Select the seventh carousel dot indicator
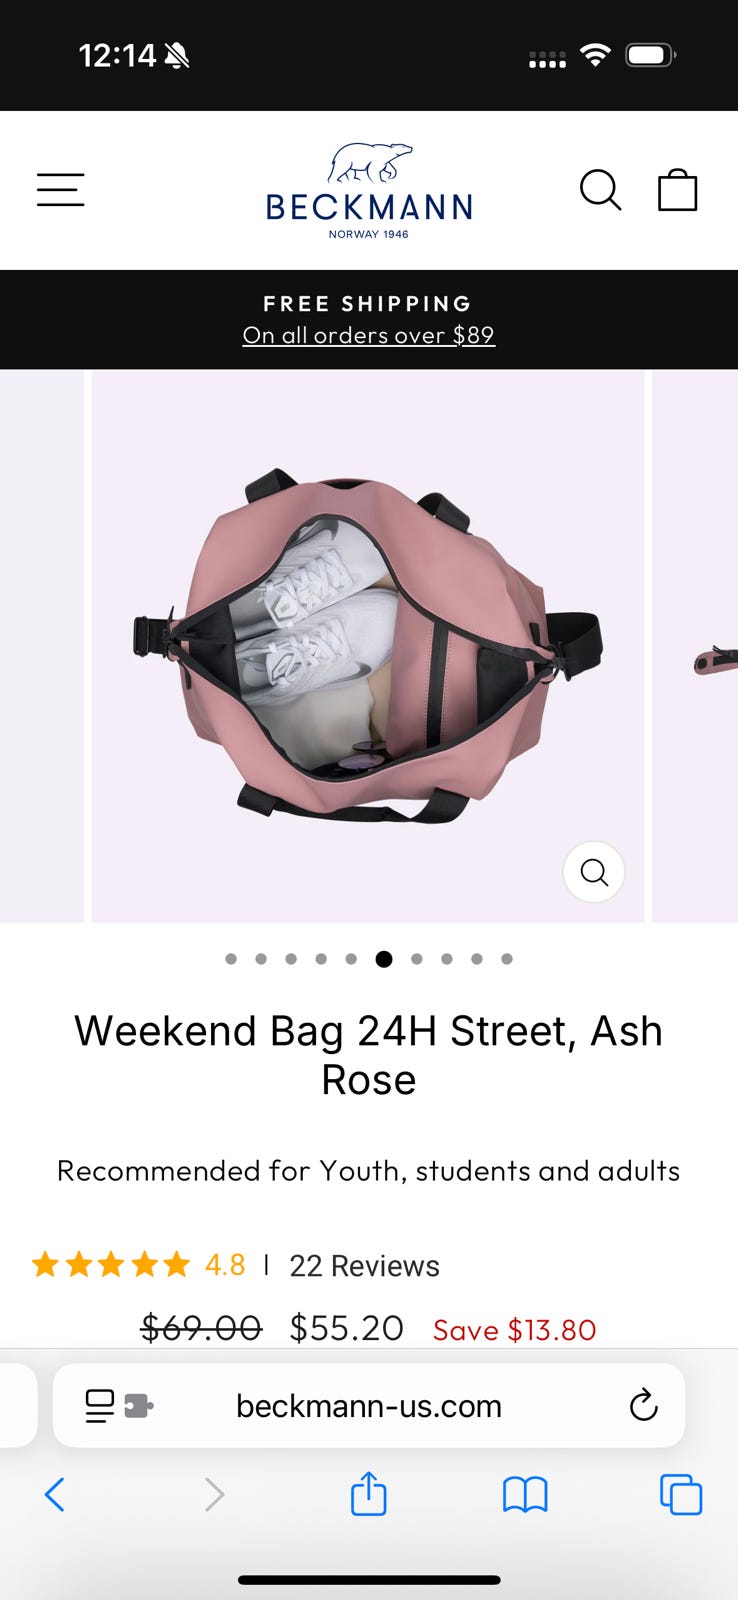This screenshot has width=738, height=1600. [x=417, y=959]
